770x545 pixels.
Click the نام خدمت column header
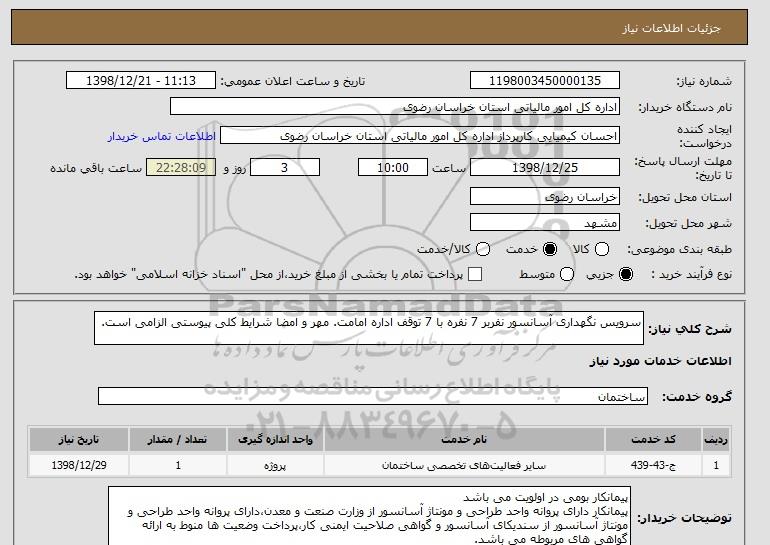(464, 439)
